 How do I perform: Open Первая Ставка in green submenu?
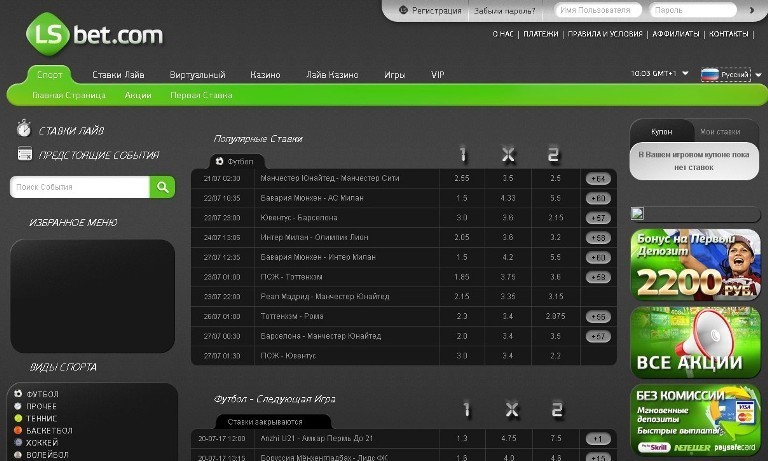201,95
